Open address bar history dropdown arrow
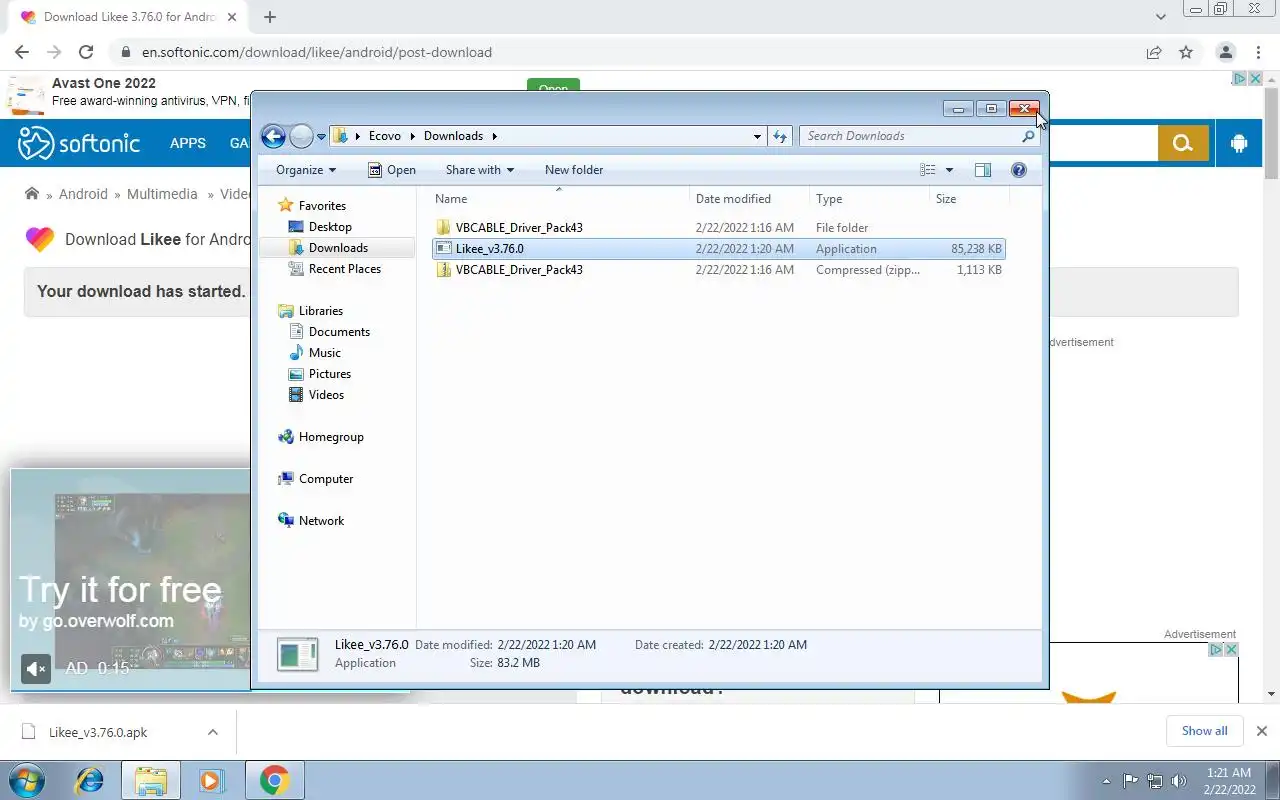 pyautogui.click(x=757, y=136)
